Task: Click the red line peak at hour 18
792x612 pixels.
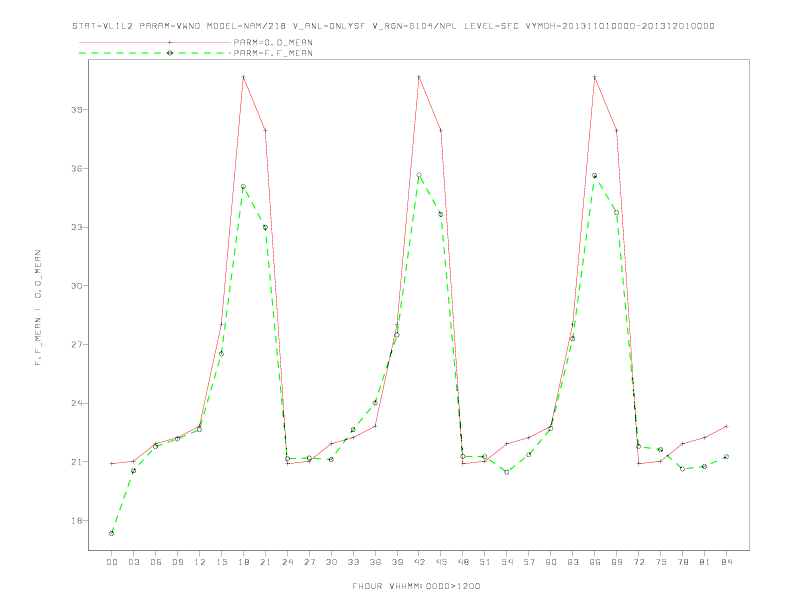Action: [x=243, y=77]
